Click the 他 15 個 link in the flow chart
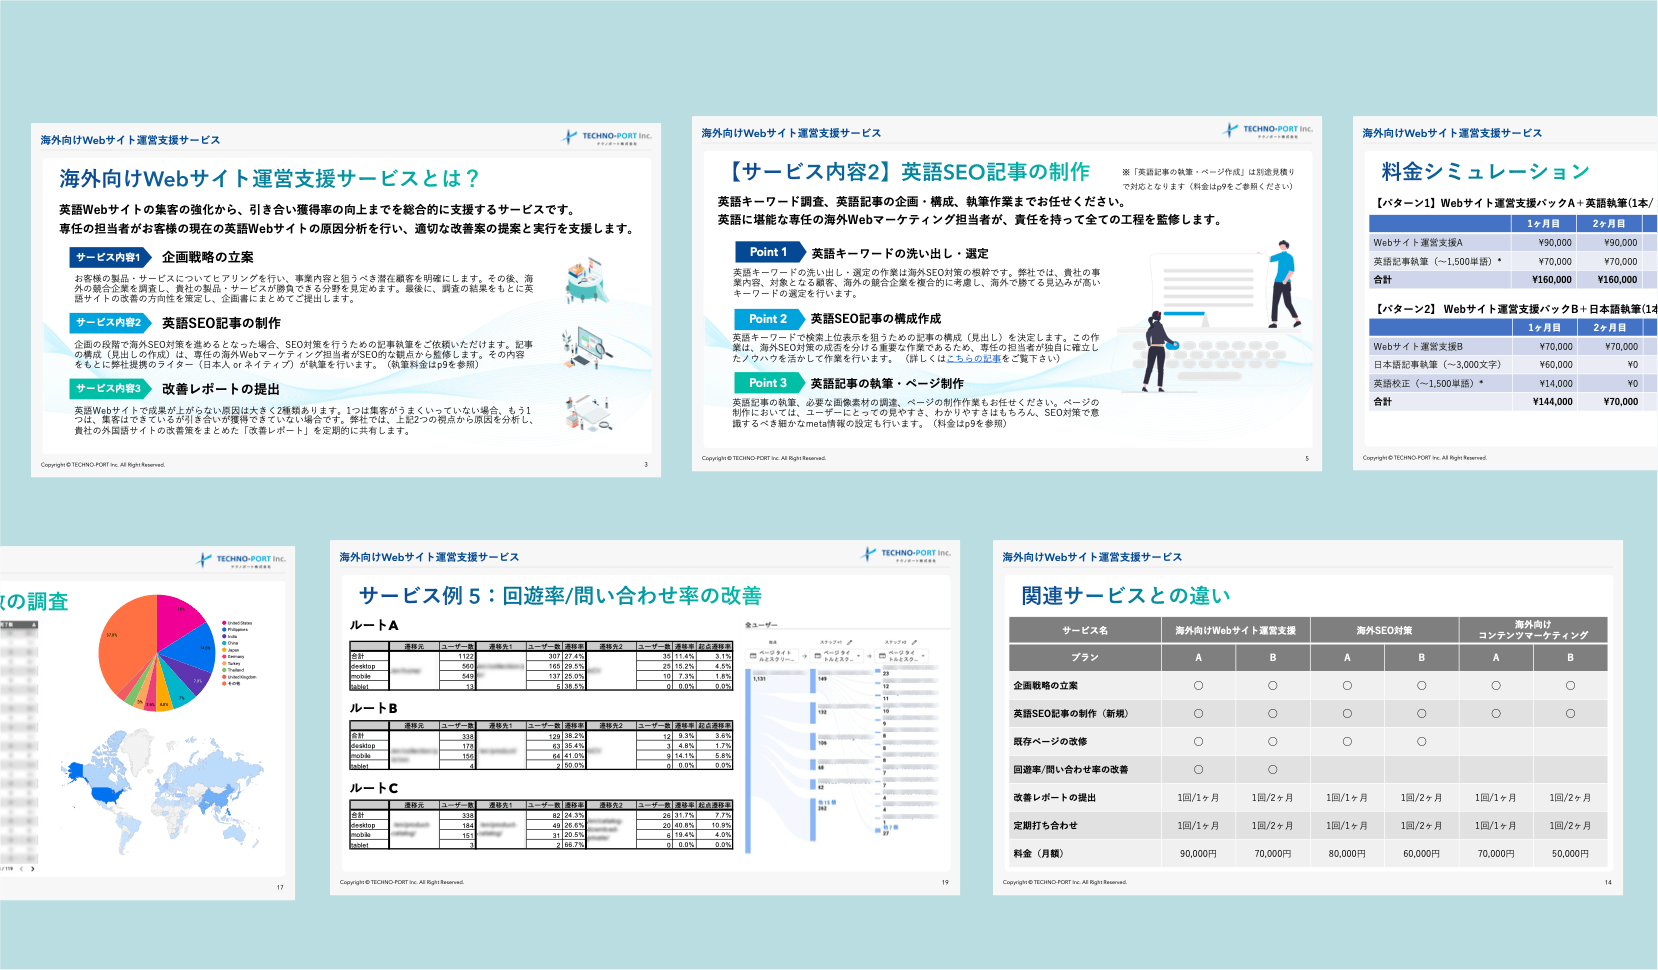This screenshot has width=1658, height=970. (826, 803)
